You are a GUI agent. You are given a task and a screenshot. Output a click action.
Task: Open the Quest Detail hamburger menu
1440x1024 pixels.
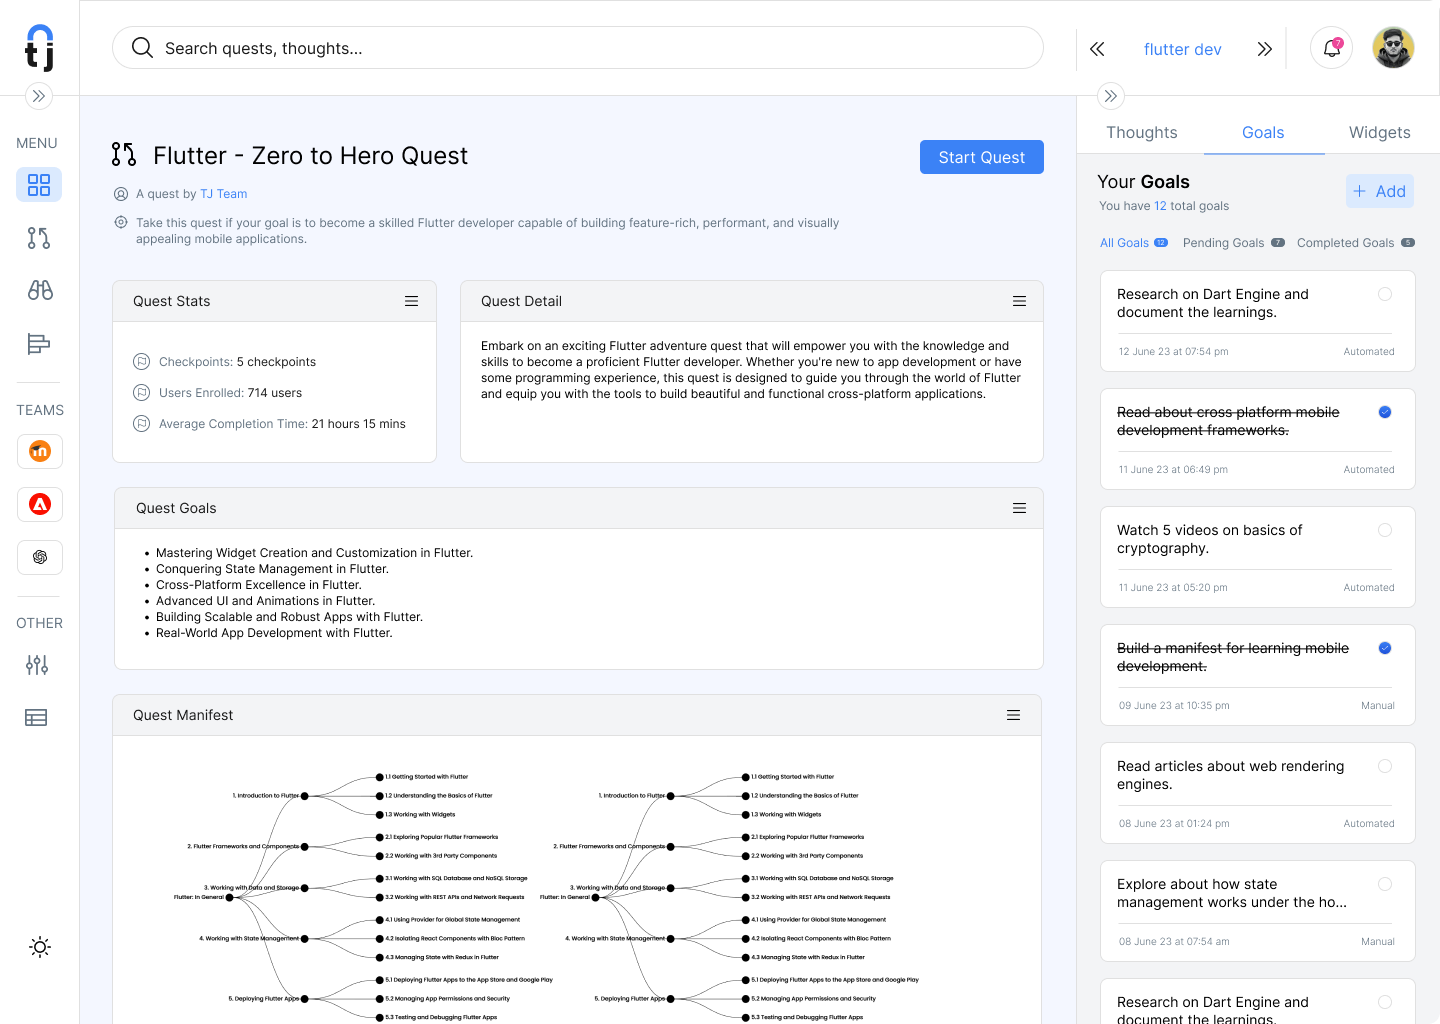pos(1019,301)
